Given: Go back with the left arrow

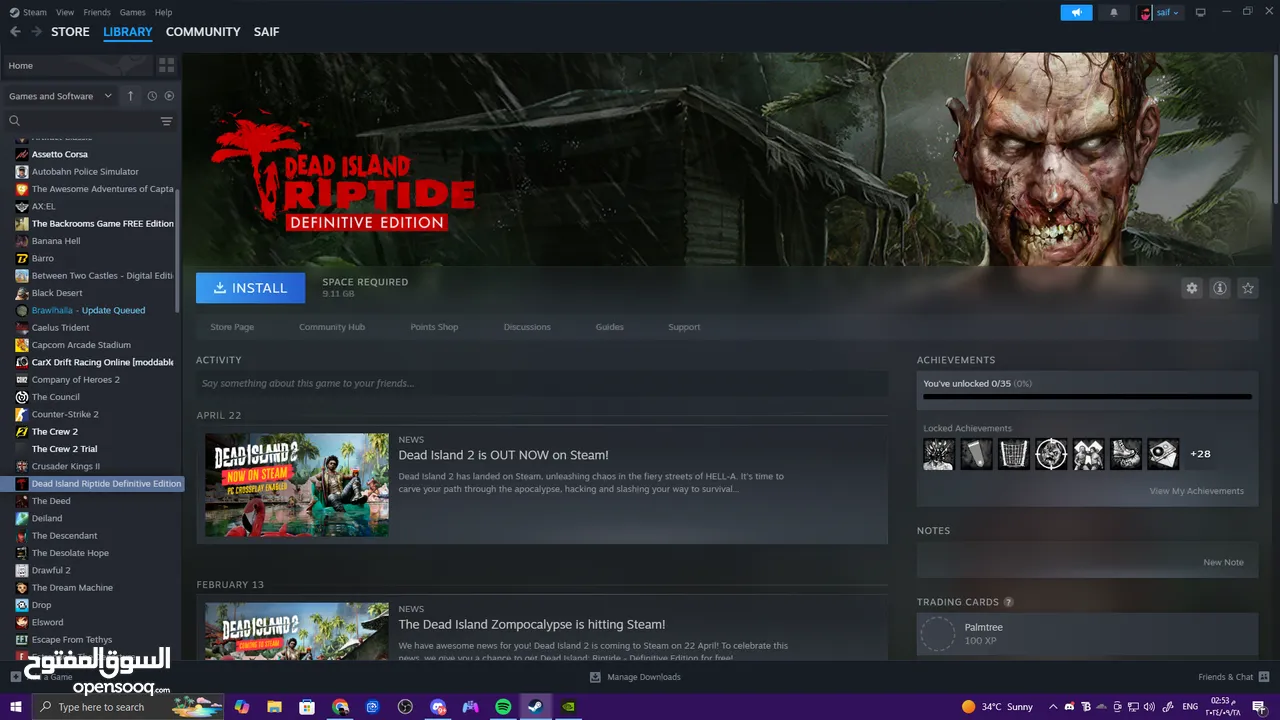Looking at the screenshot, I should pyautogui.click(x=15, y=32).
